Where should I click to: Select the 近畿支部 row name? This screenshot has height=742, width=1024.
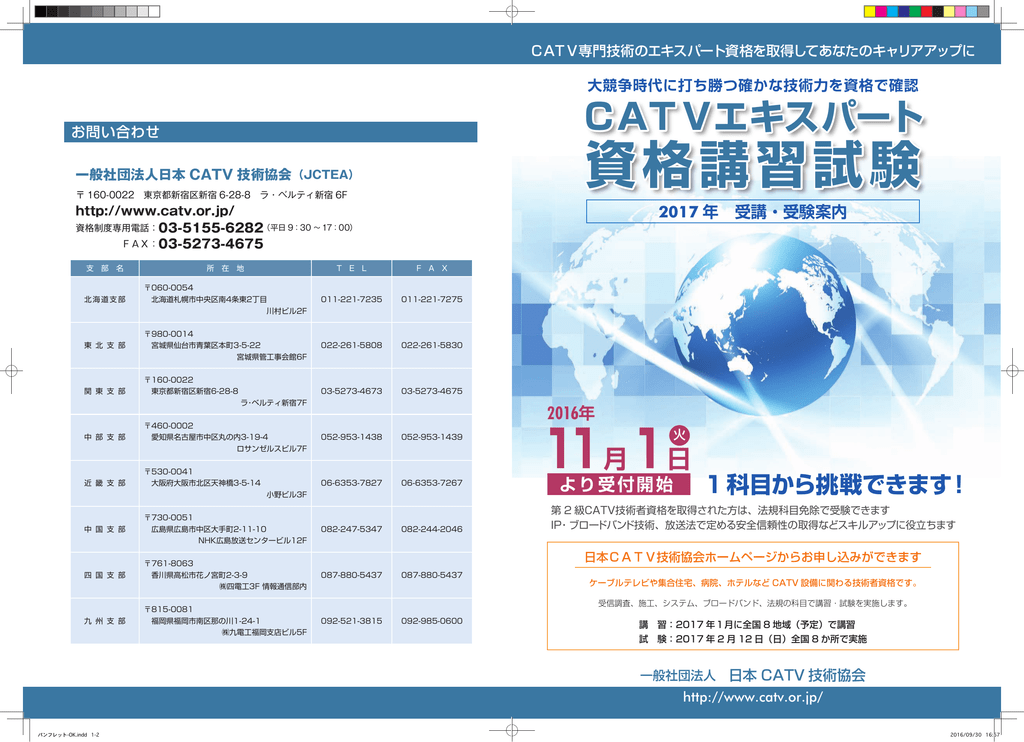click(104, 483)
